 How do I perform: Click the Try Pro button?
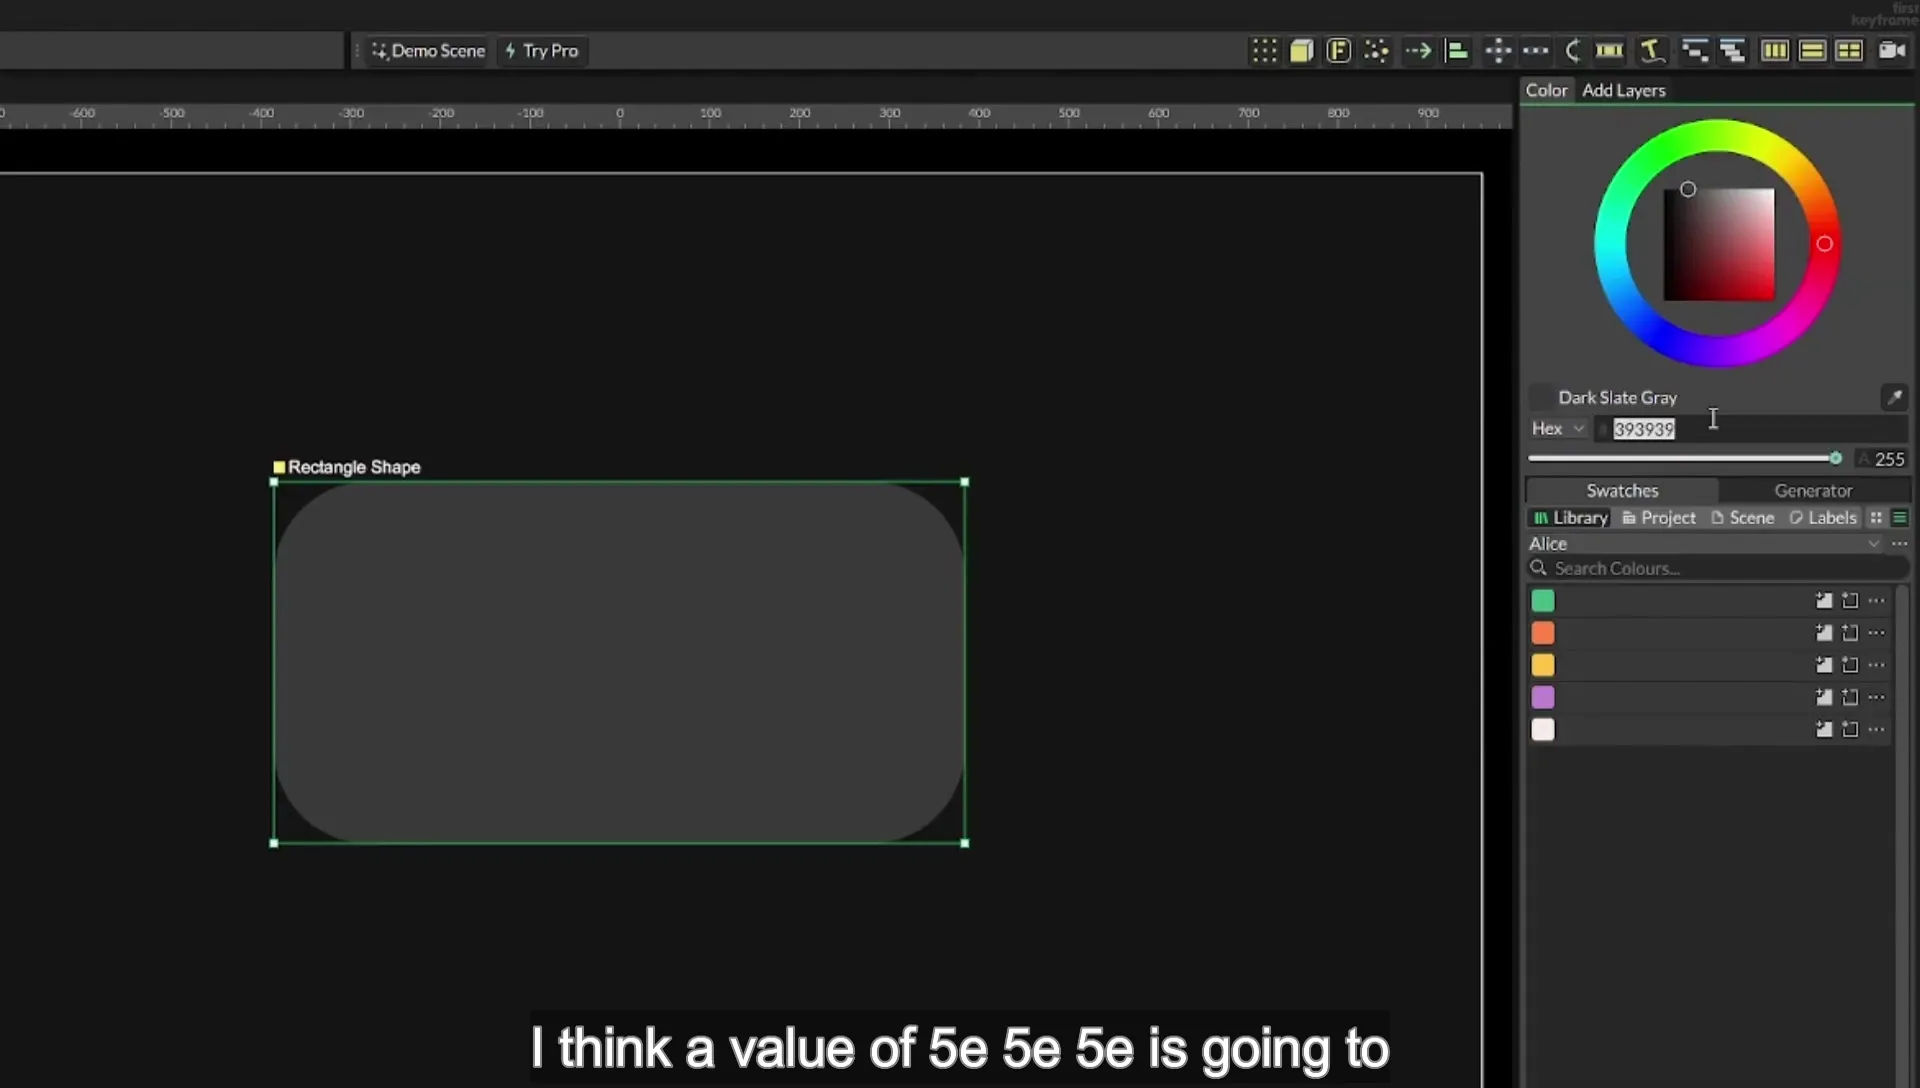pos(542,51)
